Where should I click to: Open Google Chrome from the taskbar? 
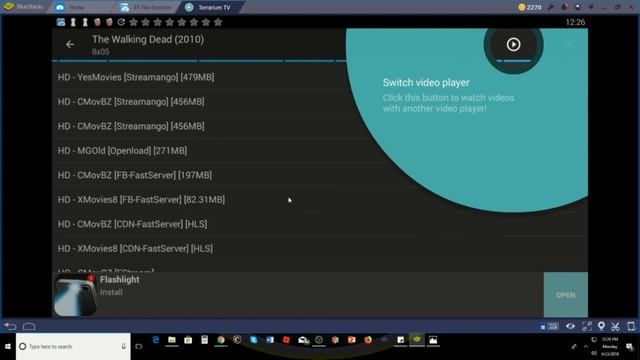[221, 340]
